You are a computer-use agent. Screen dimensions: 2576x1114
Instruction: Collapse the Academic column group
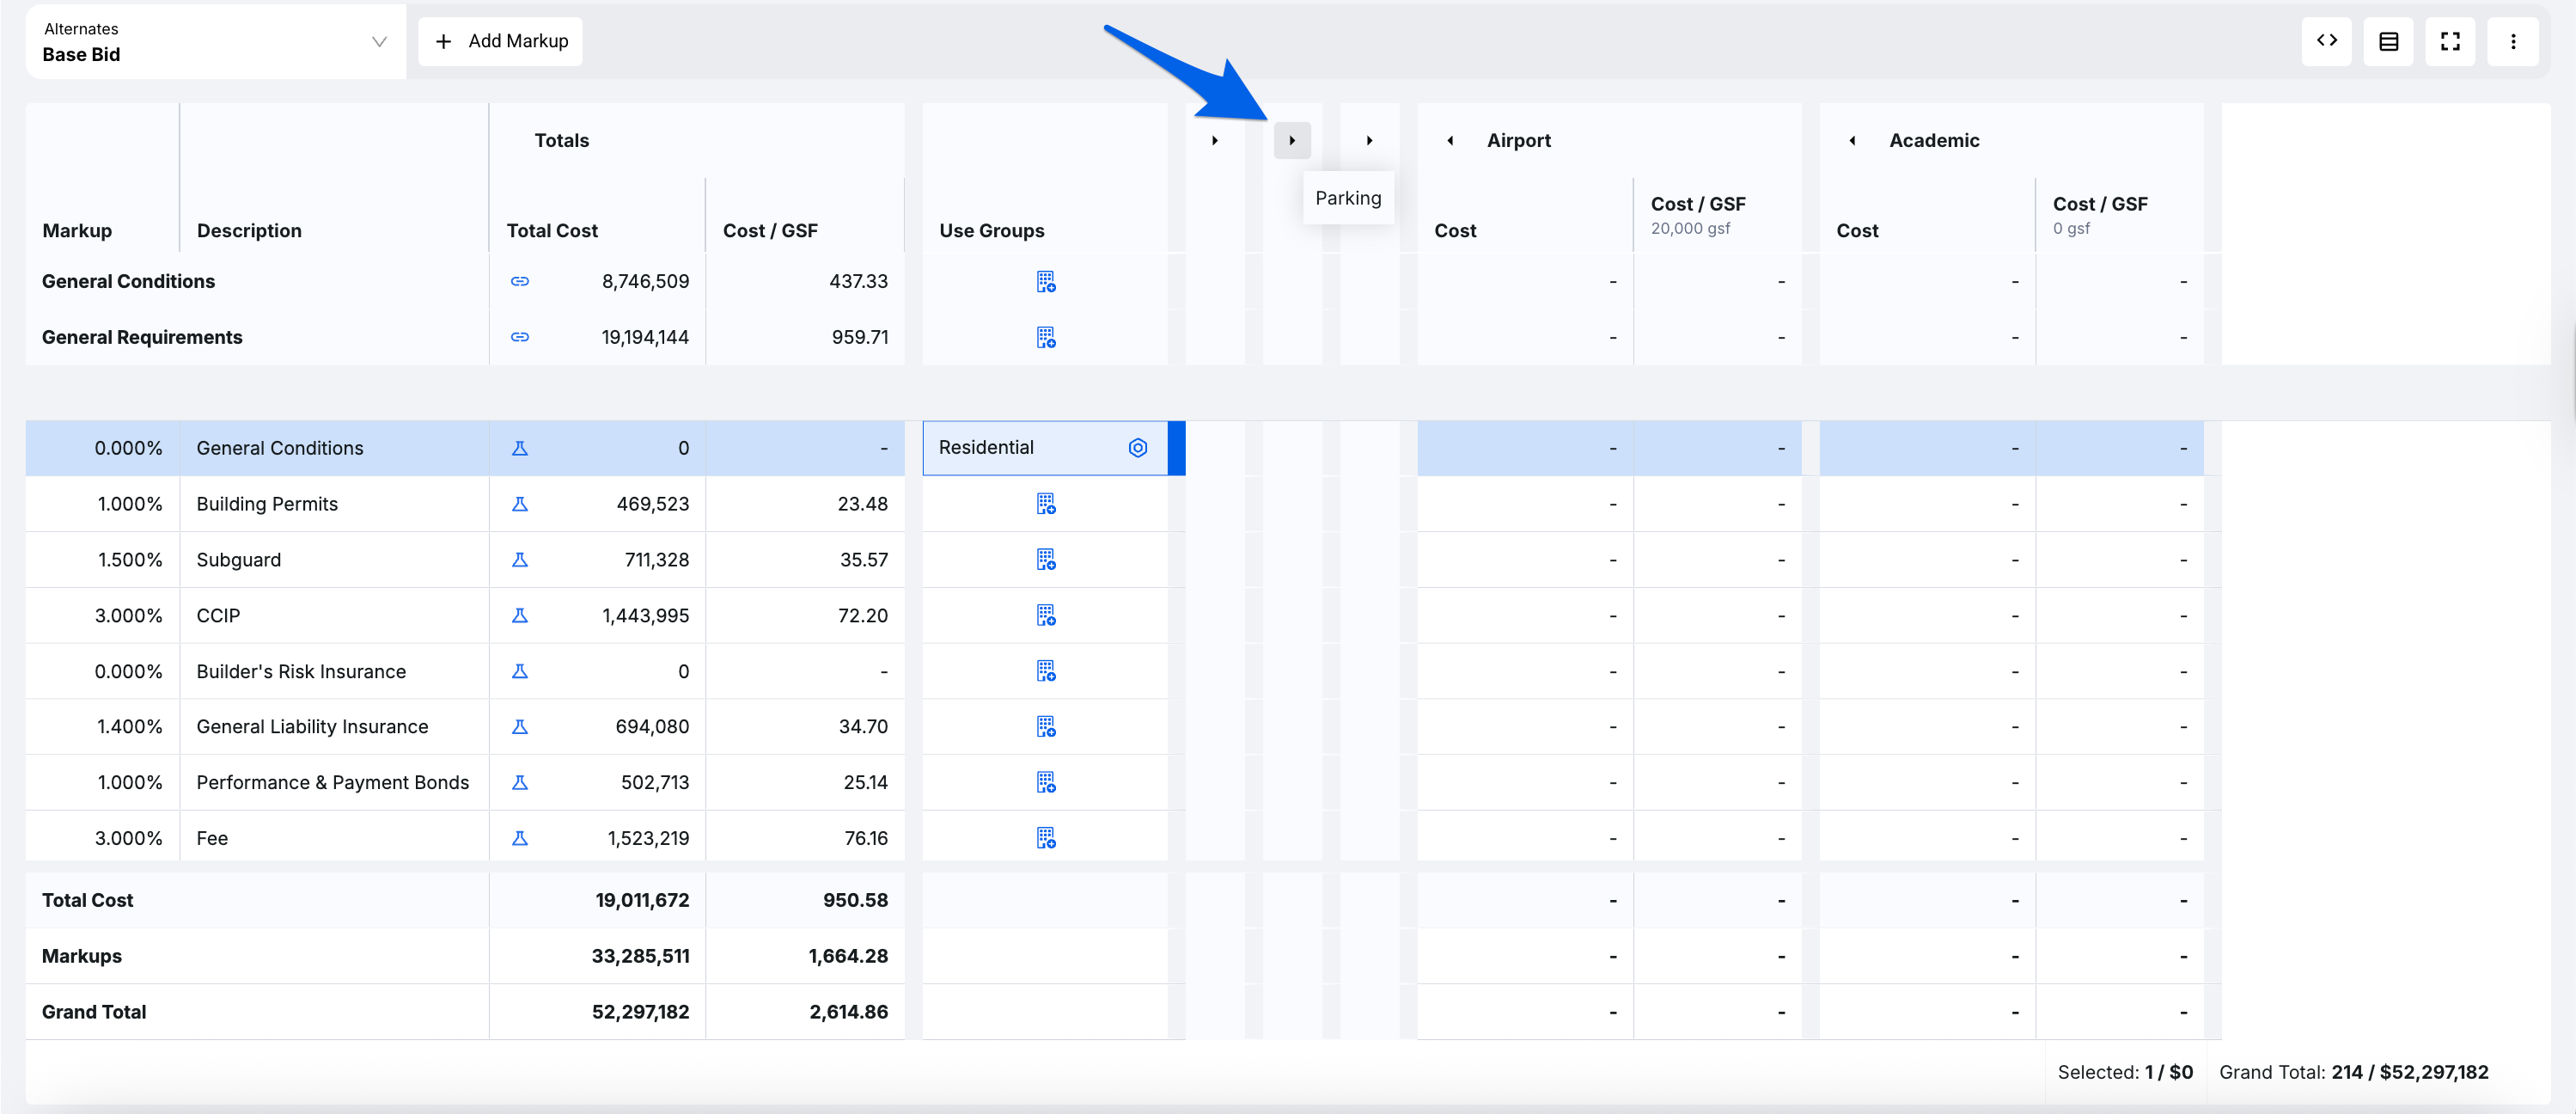(1852, 141)
